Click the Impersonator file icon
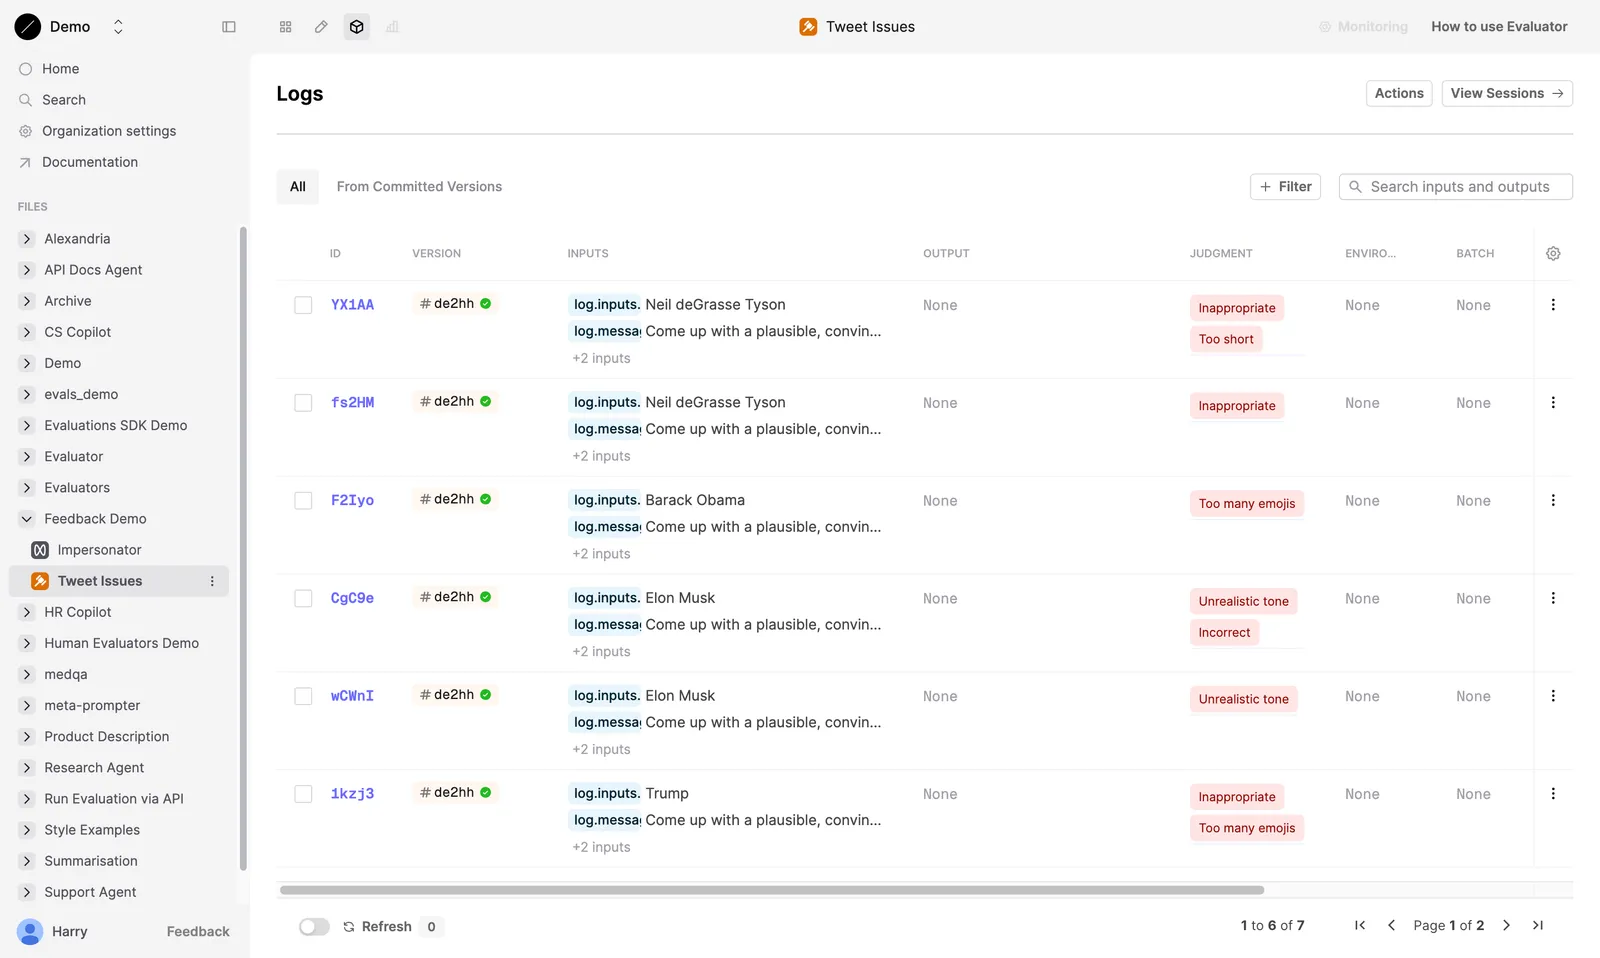Screen dimensions: 1600x958 [x=40, y=550]
